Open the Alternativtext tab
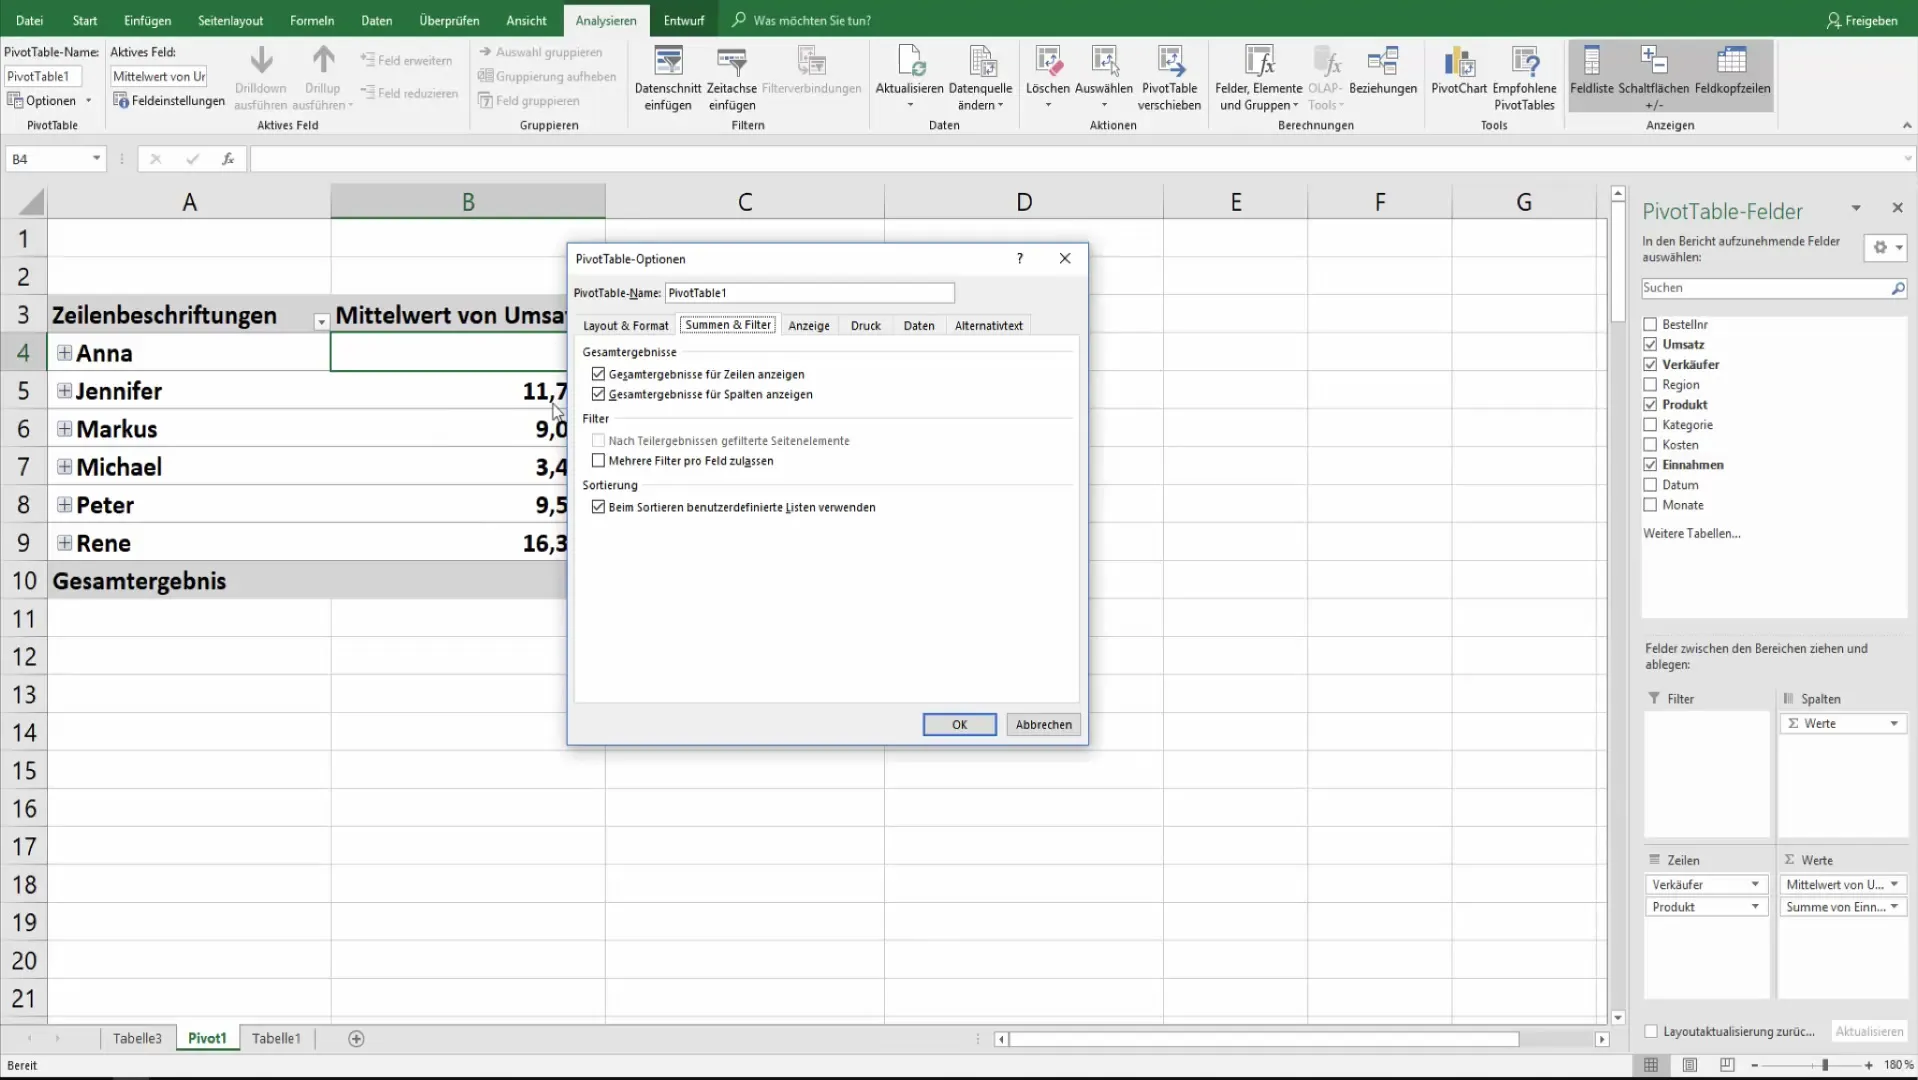 click(989, 325)
